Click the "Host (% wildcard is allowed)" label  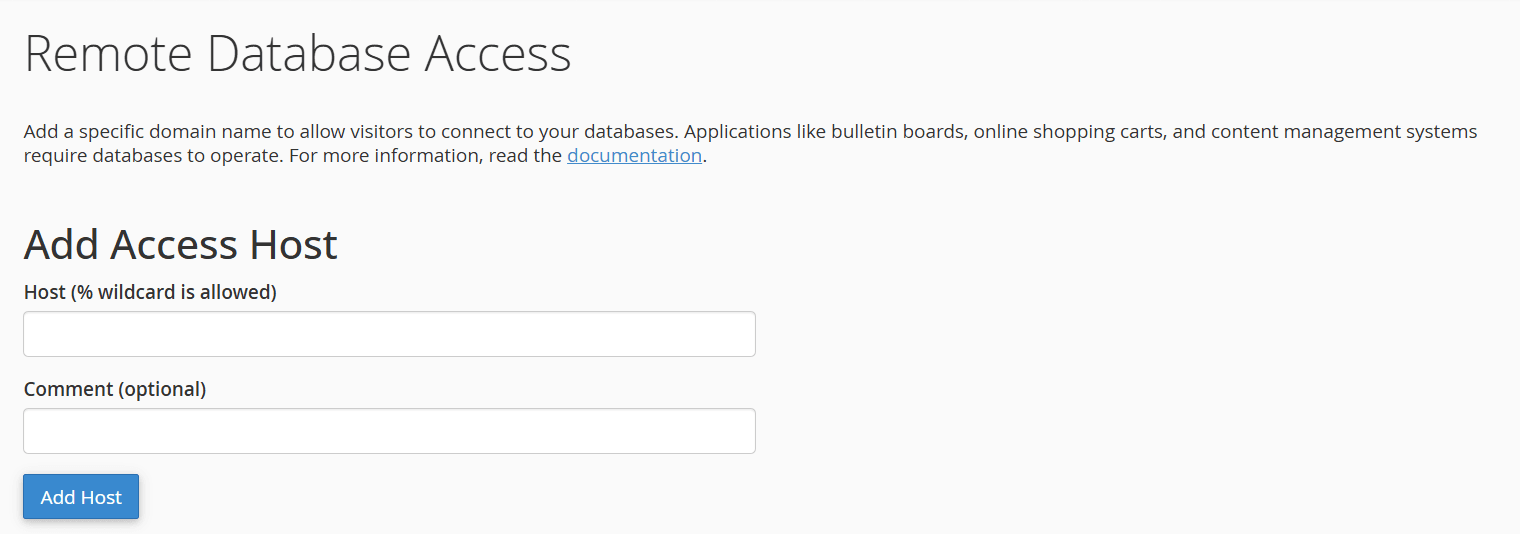click(150, 292)
